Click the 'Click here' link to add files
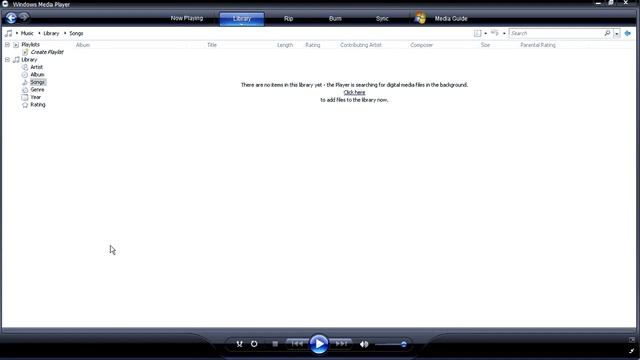The width and height of the screenshot is (640, 360). point(354,93)
